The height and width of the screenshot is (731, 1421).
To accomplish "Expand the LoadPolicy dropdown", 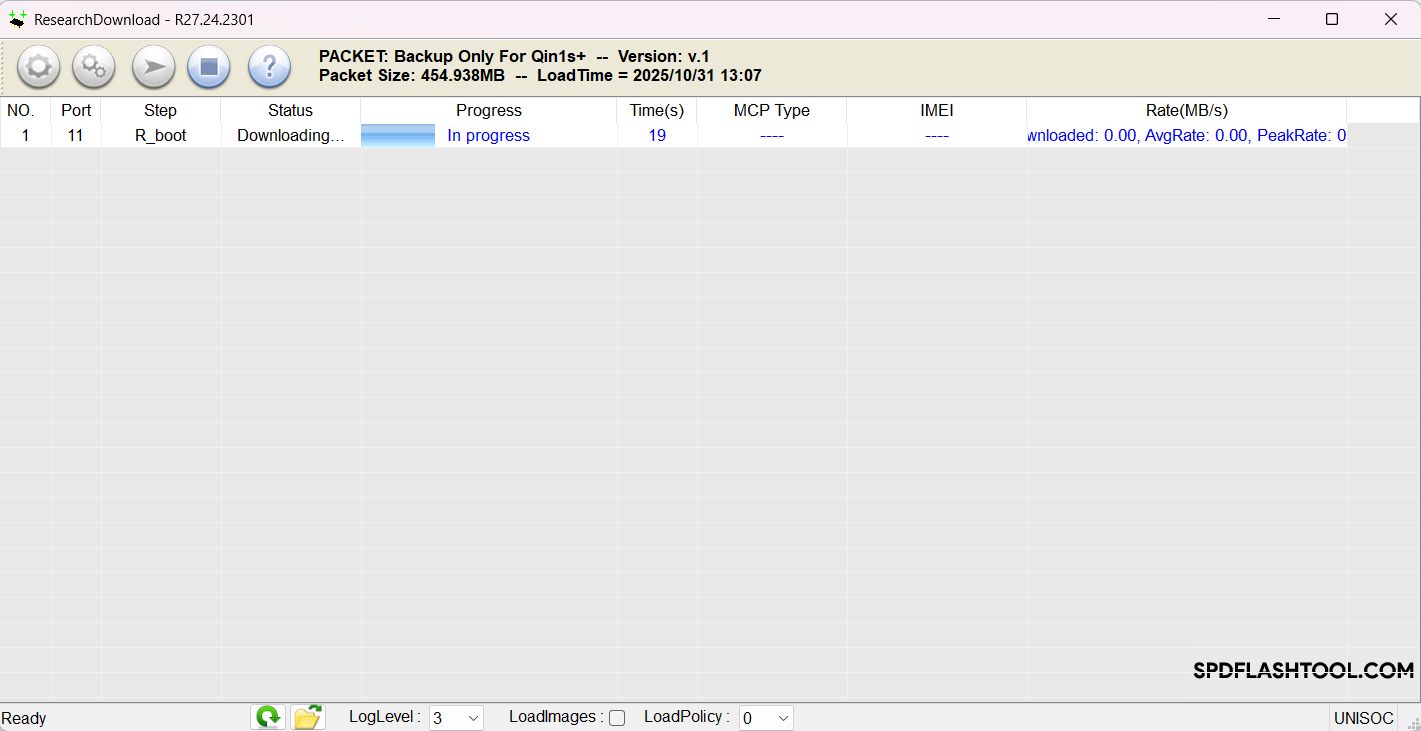I will [765, 717].
